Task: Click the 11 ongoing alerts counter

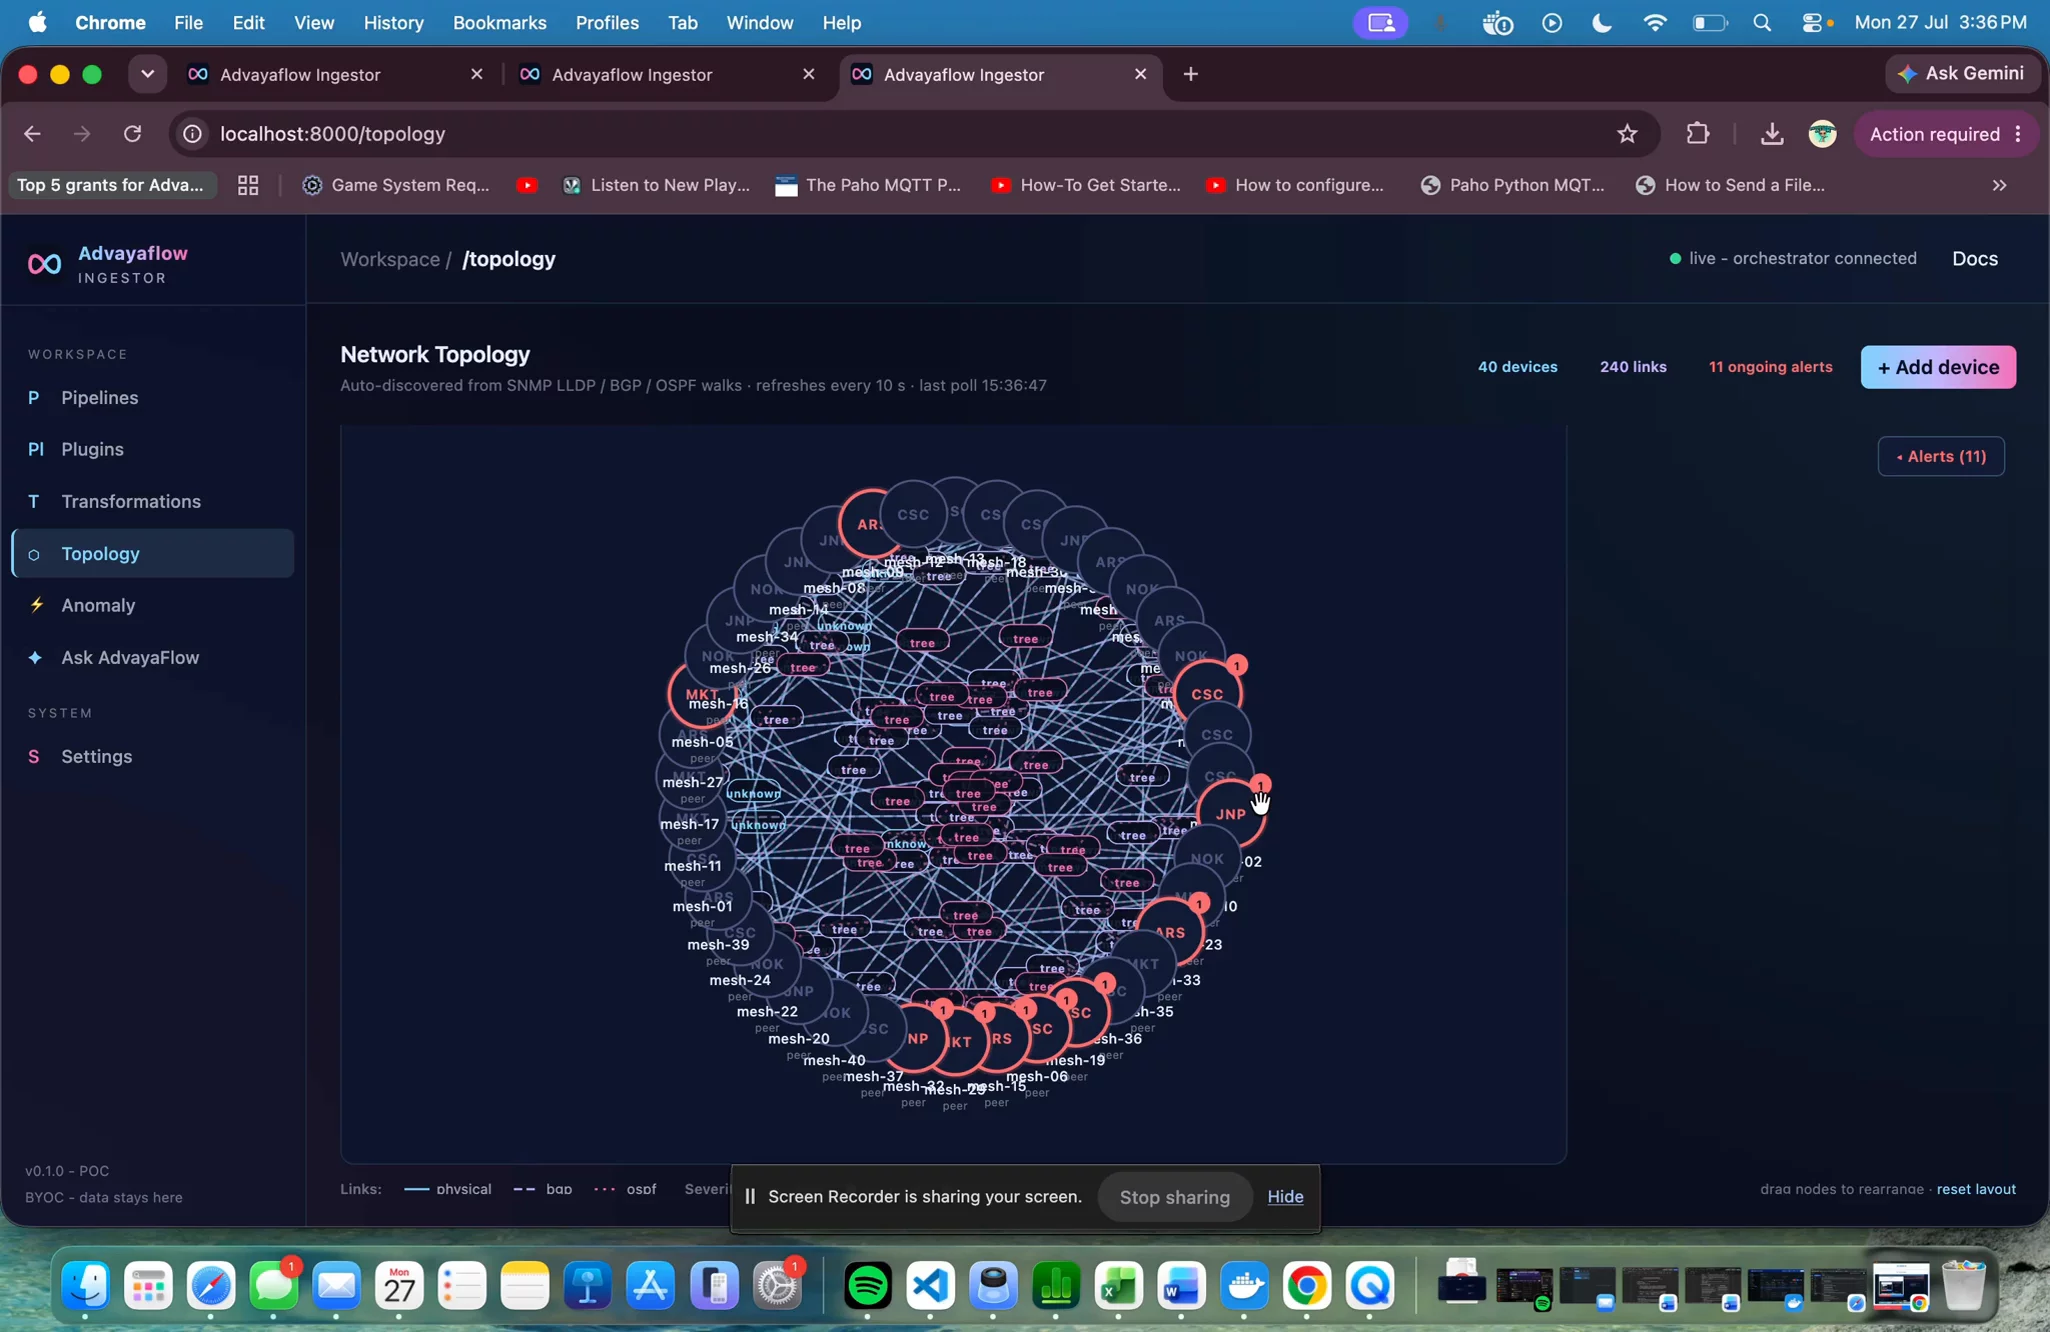Action: 1770,367
